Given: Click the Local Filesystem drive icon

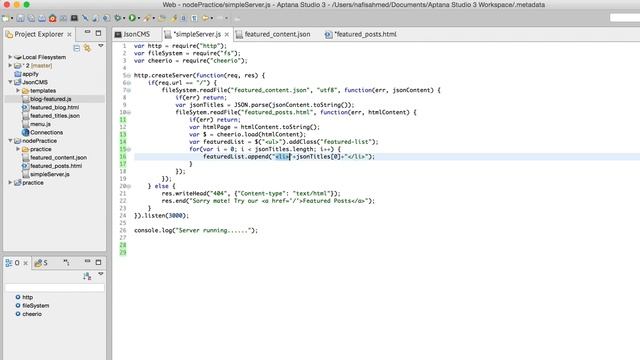Looking at the screenshot, I should [18, 57].
